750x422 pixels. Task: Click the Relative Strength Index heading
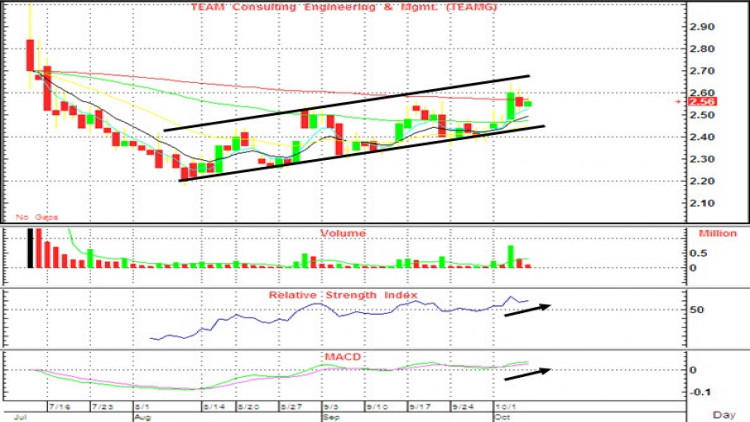pyautogui.click(x=343, y=295)
